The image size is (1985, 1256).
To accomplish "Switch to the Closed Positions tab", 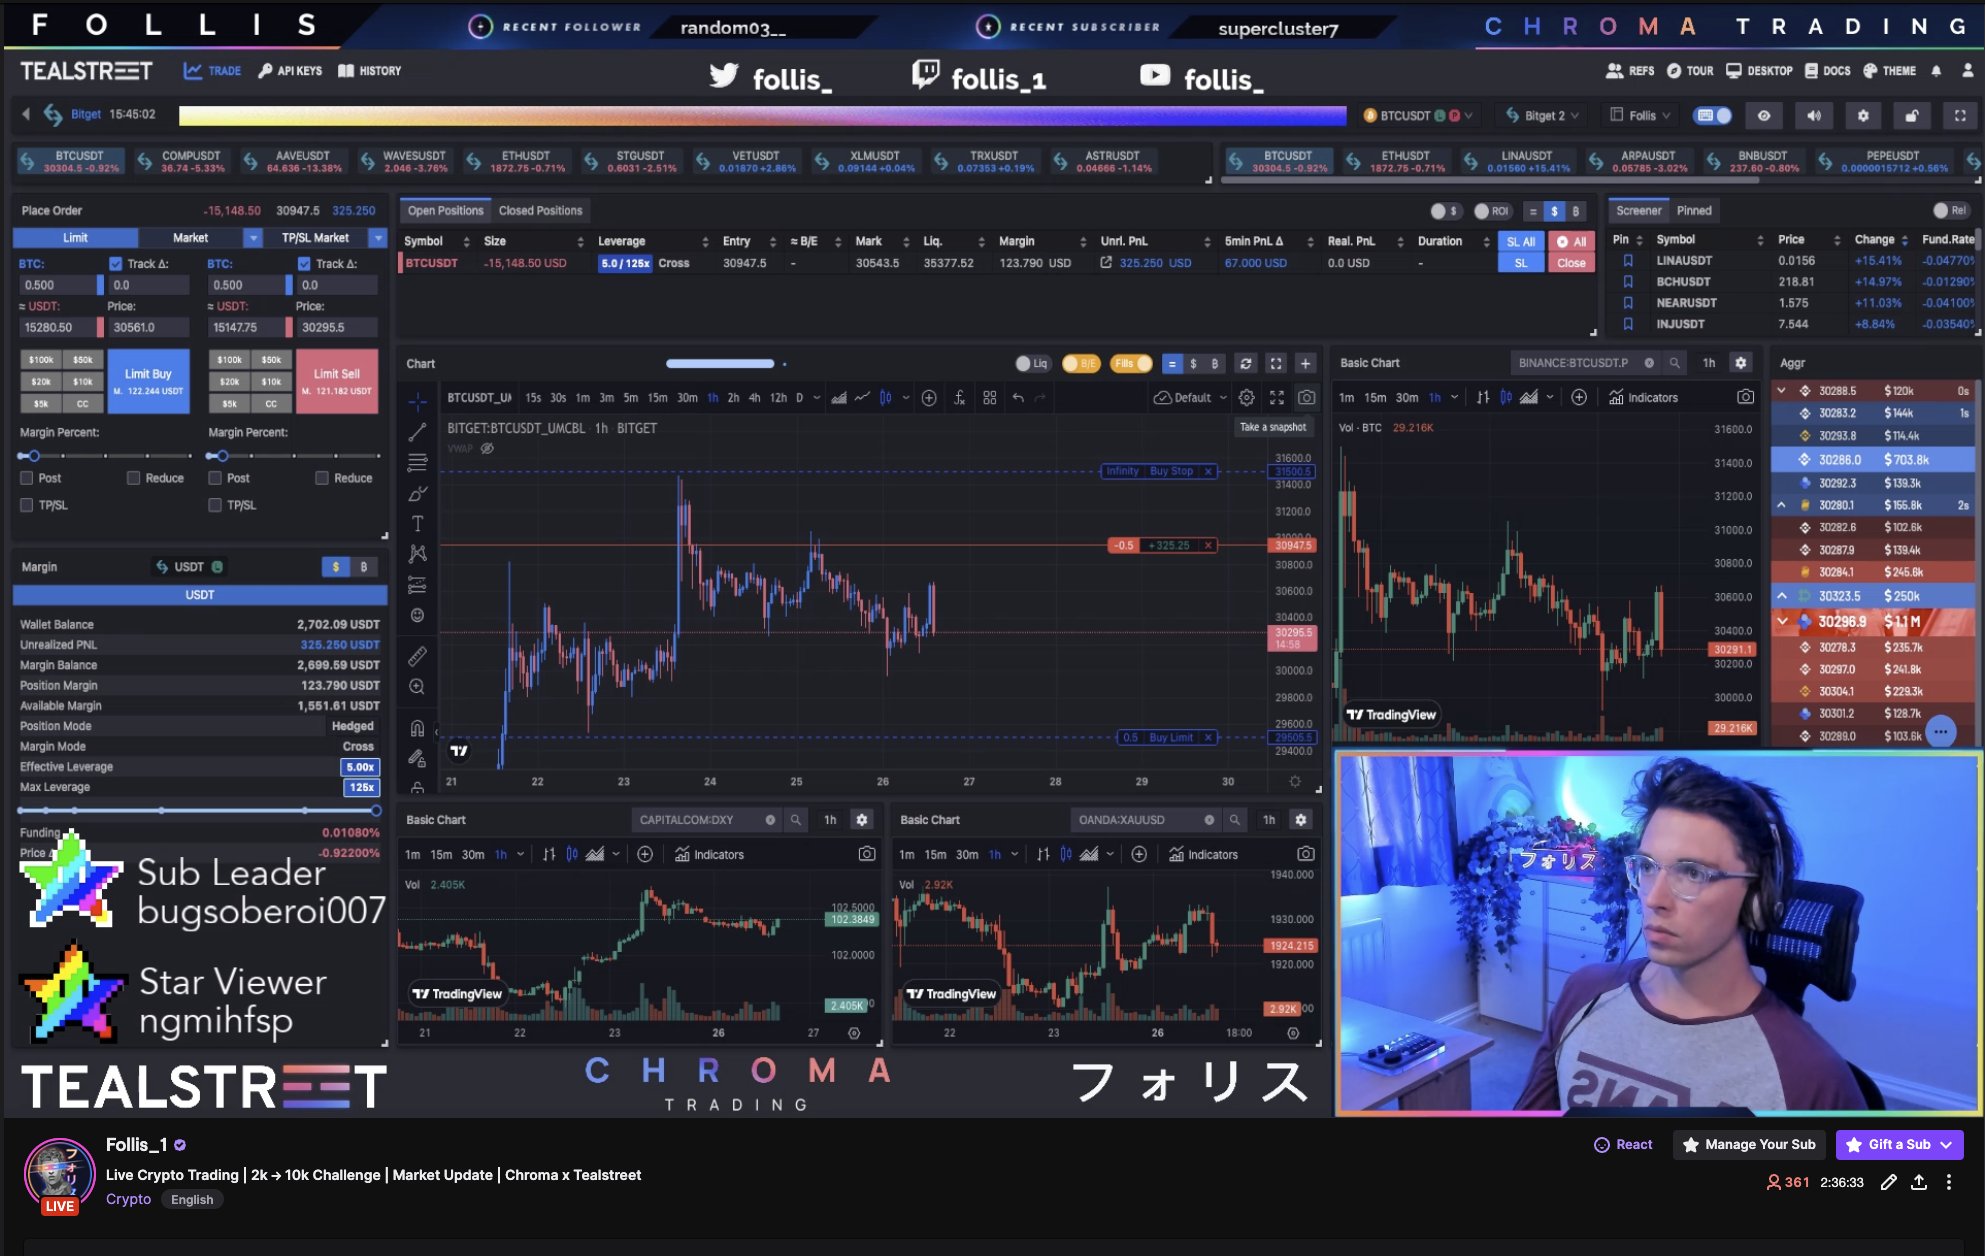I will click(540, 211).
